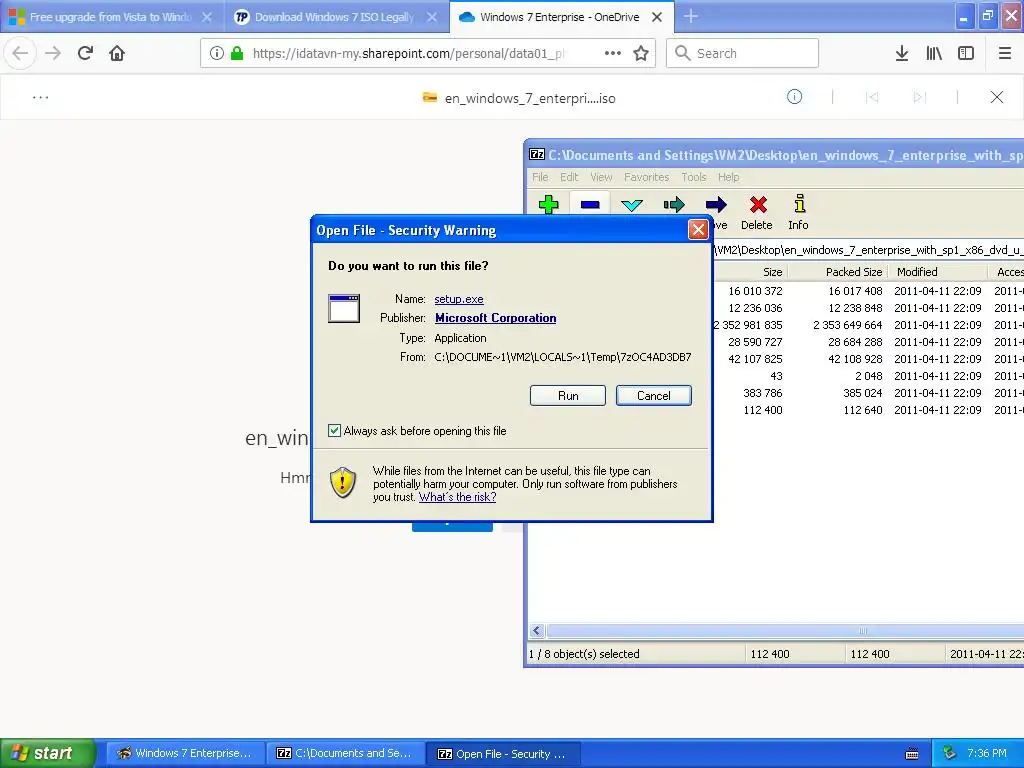Click the taskbar clock showing 7:36 PM
The width and height of the screenshot is (1024, 768).
(987, 753)
